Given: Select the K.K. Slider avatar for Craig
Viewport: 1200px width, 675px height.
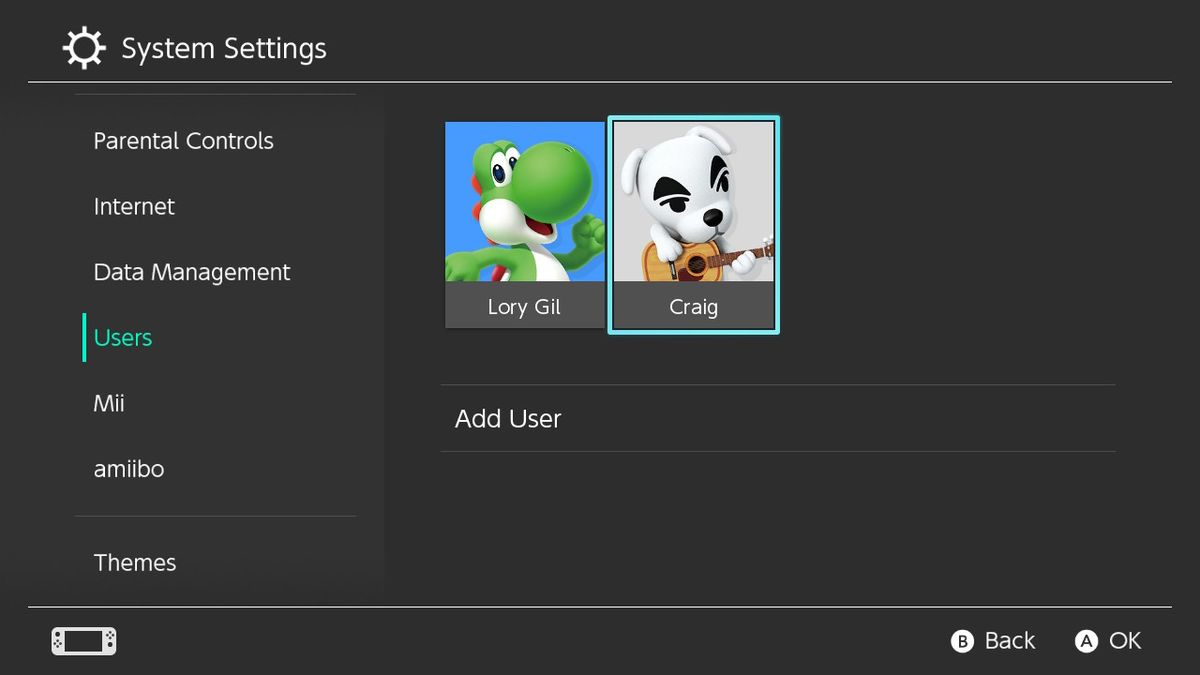Looking at the screenshot, I should tap(694, 200).
